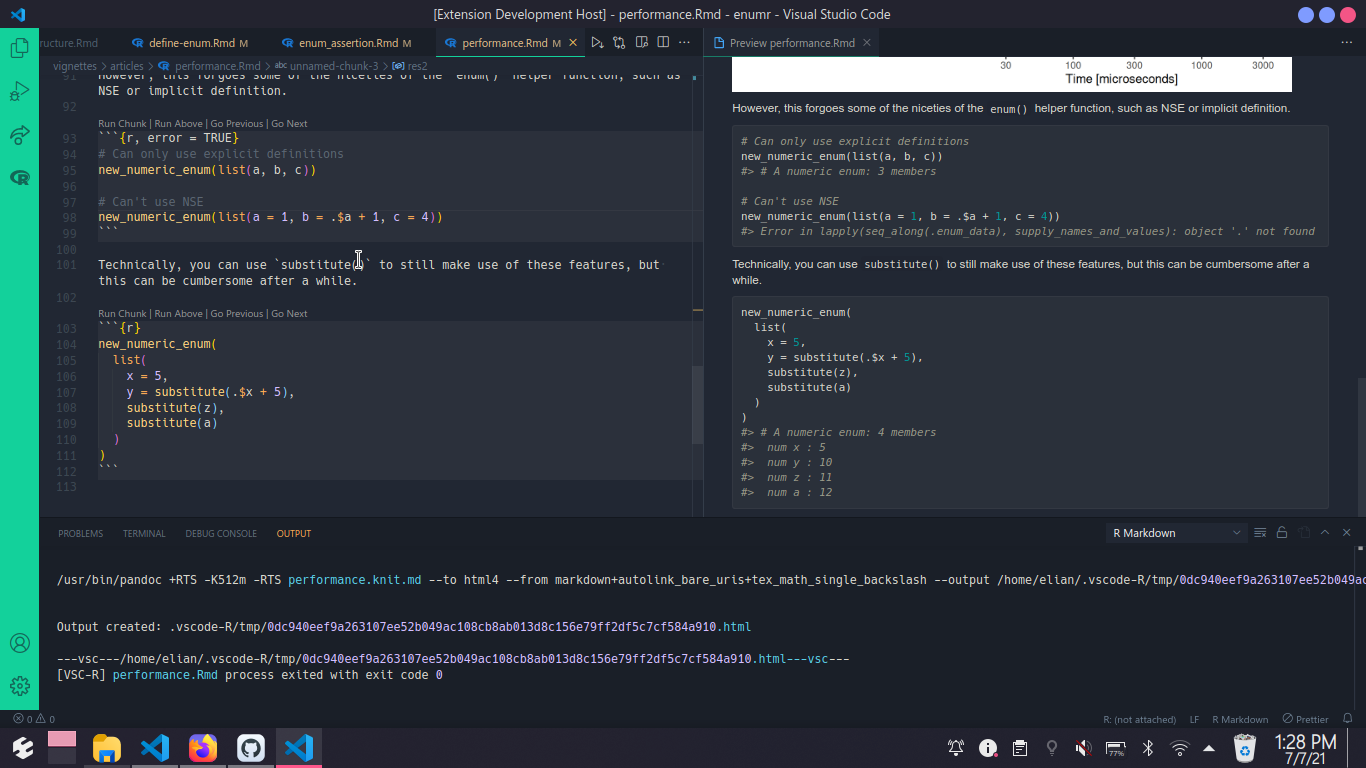Place cursor on line 105 list( code

tap(130, 360)
